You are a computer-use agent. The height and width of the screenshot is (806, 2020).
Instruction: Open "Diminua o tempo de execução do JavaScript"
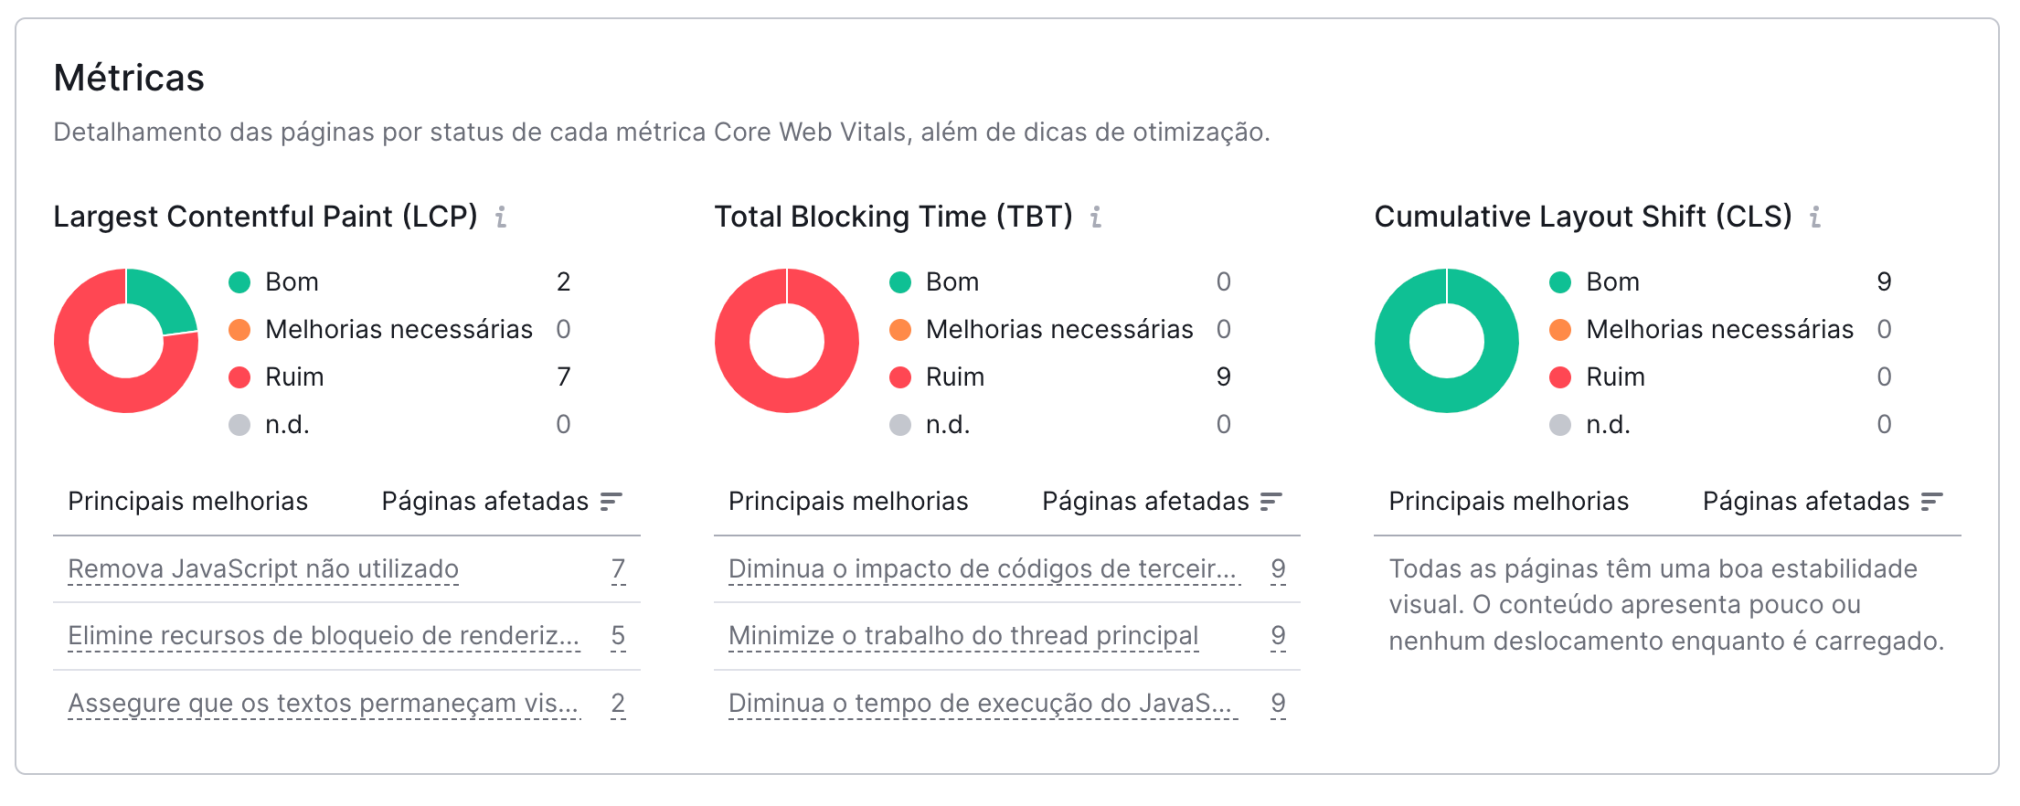(980, 702)
